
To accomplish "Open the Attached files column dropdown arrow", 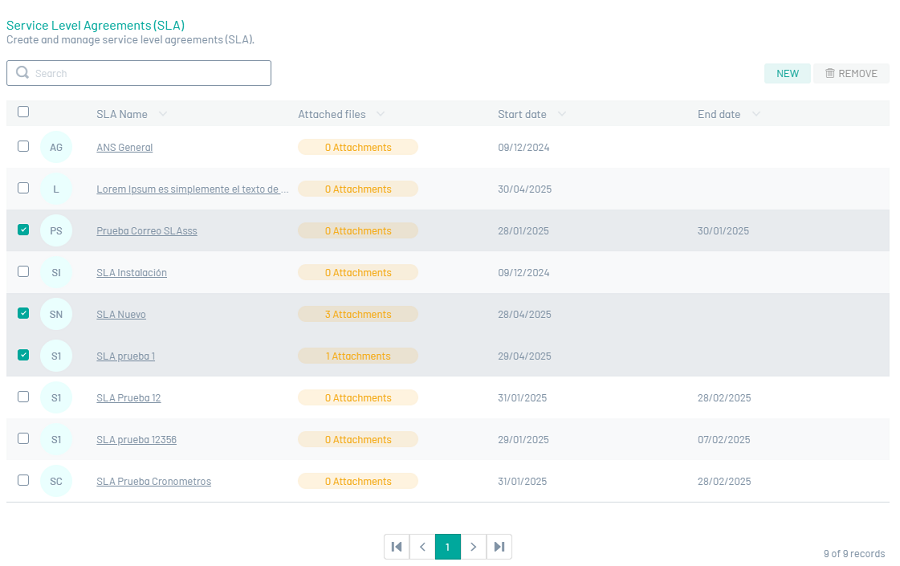I will [381, 115].
